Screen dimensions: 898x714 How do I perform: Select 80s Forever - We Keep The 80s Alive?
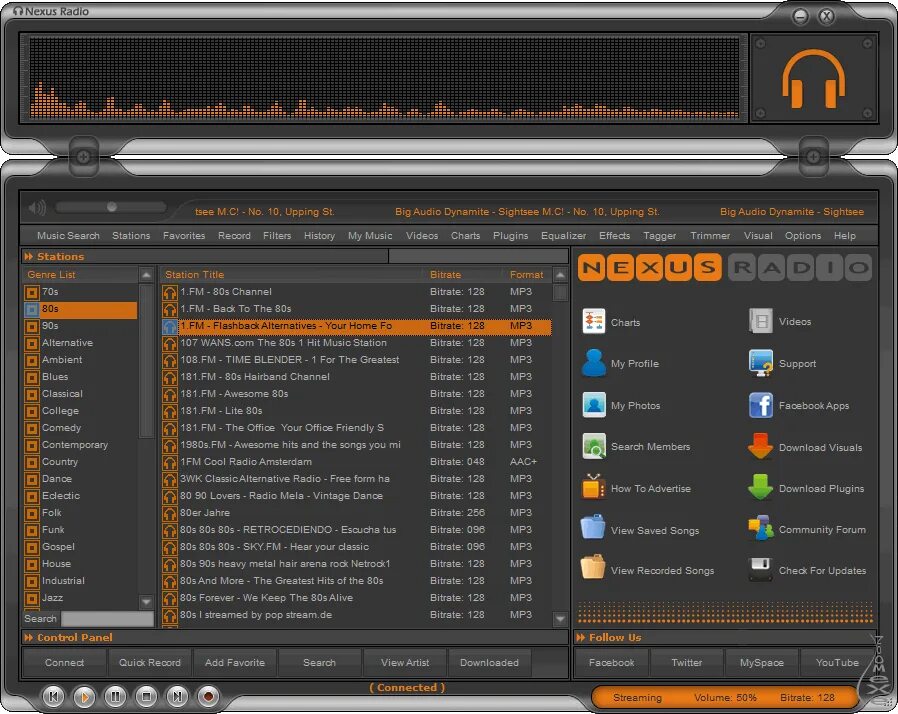click(x=356, y=598)
